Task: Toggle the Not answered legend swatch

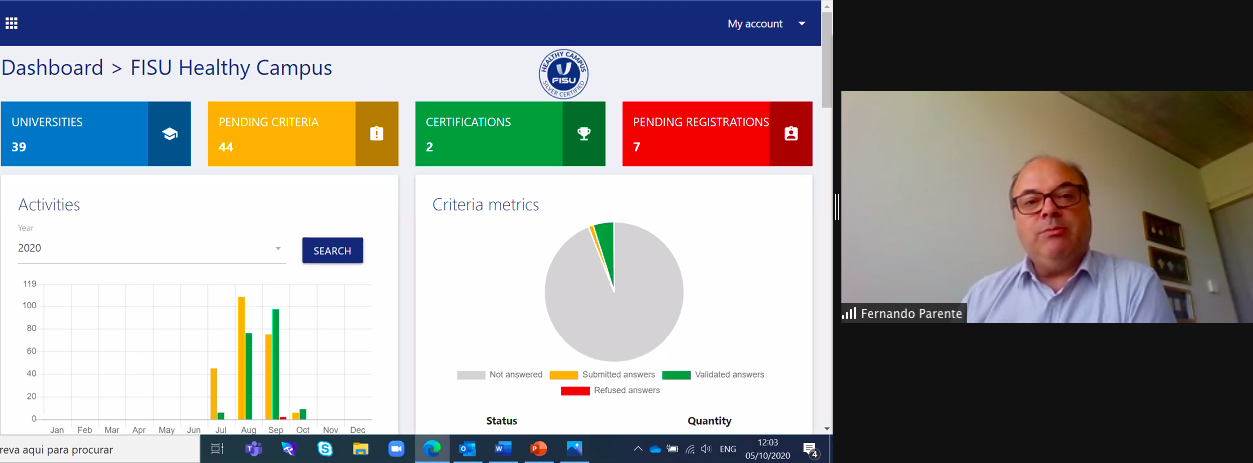Action: click(x=471, y=375)
